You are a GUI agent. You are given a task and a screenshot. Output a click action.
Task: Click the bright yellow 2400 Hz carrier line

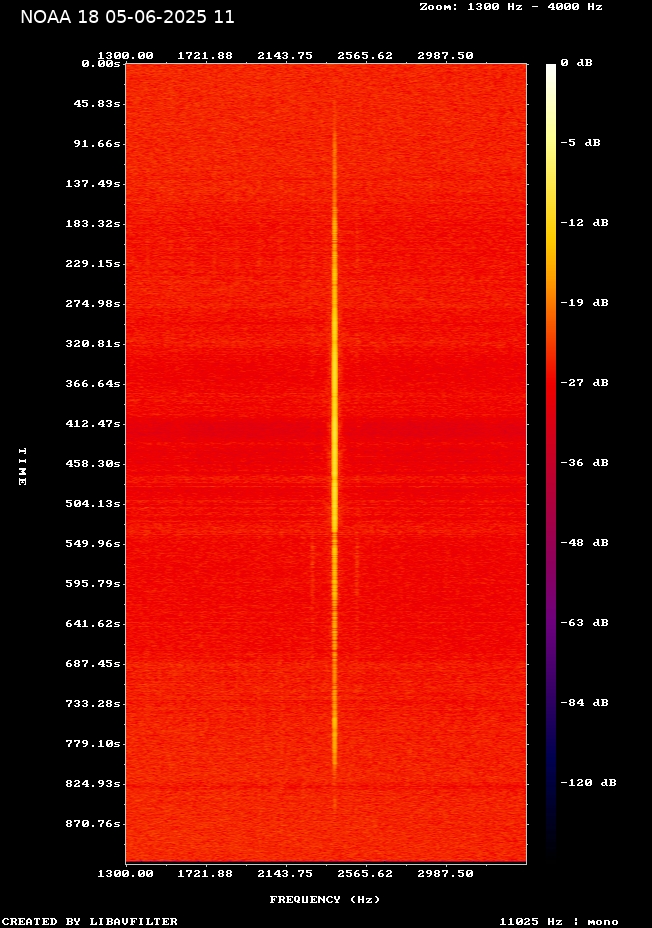[334, 456]
